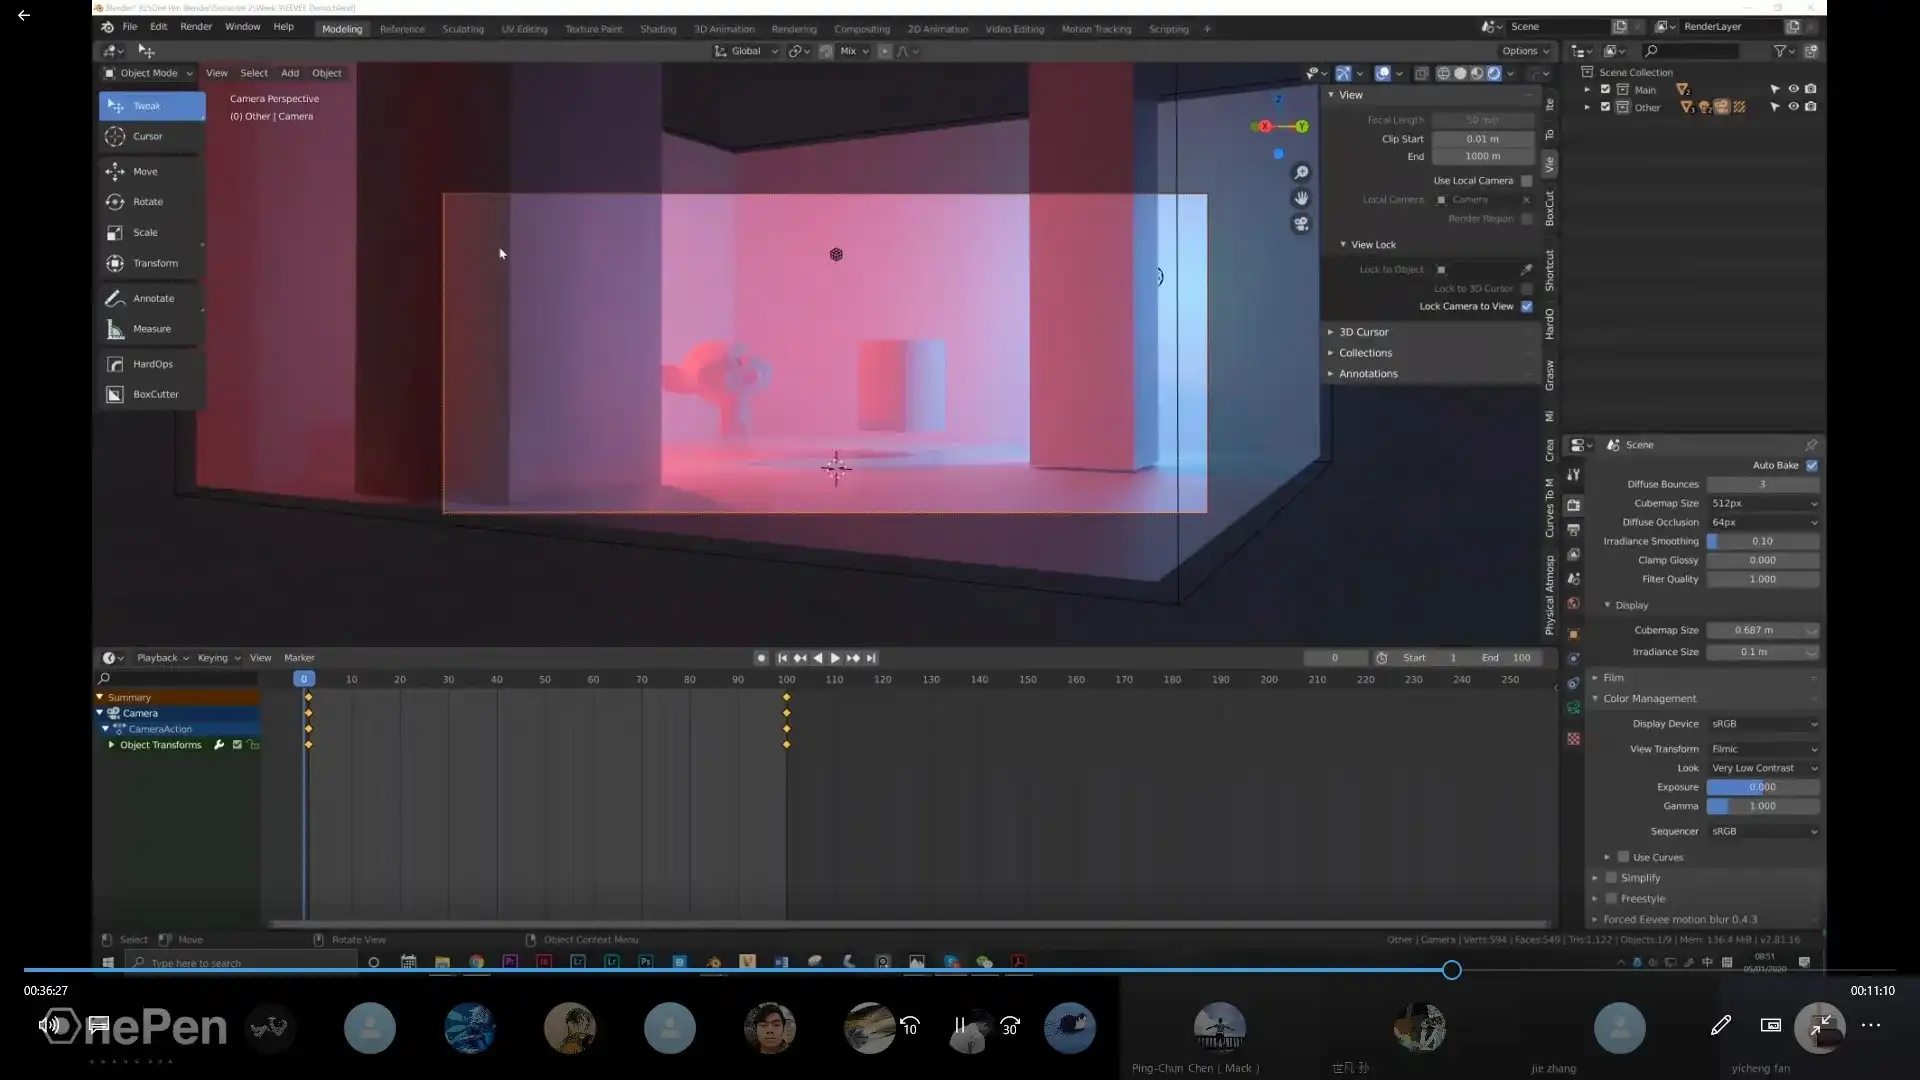This screenshot has width=1920, height=1080.
Task: Toggle the camera view icon in the viewport
Action: pos(1301,224)
